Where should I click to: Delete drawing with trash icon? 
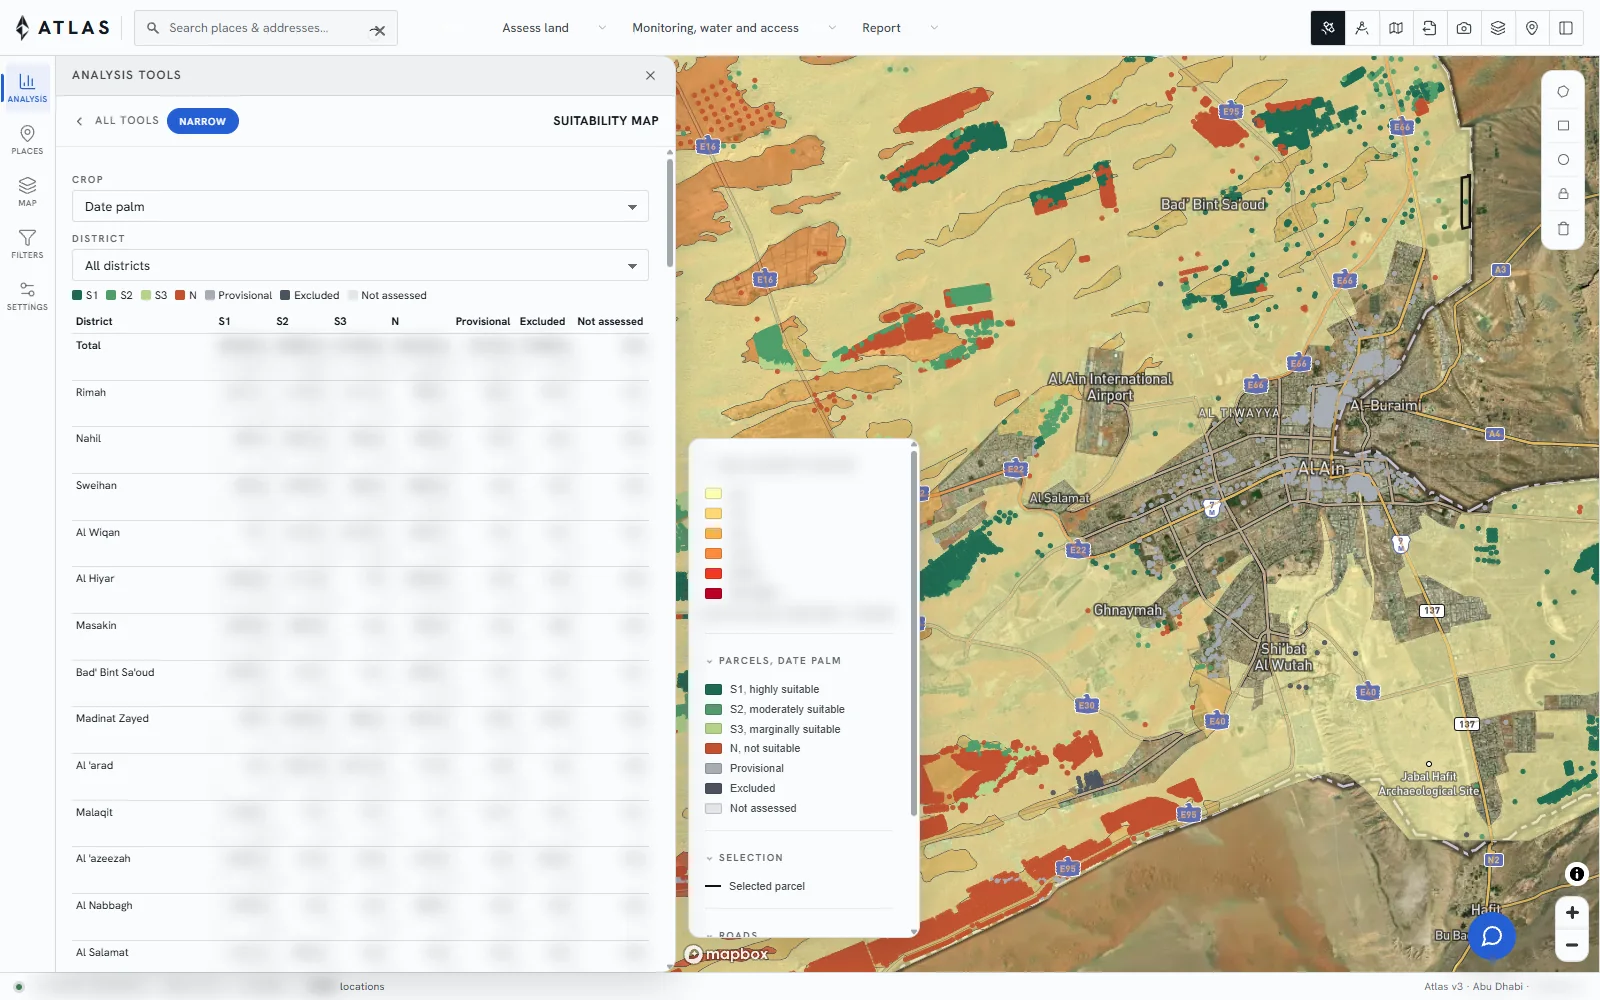pyautogui.click(x=1563, y=229)
